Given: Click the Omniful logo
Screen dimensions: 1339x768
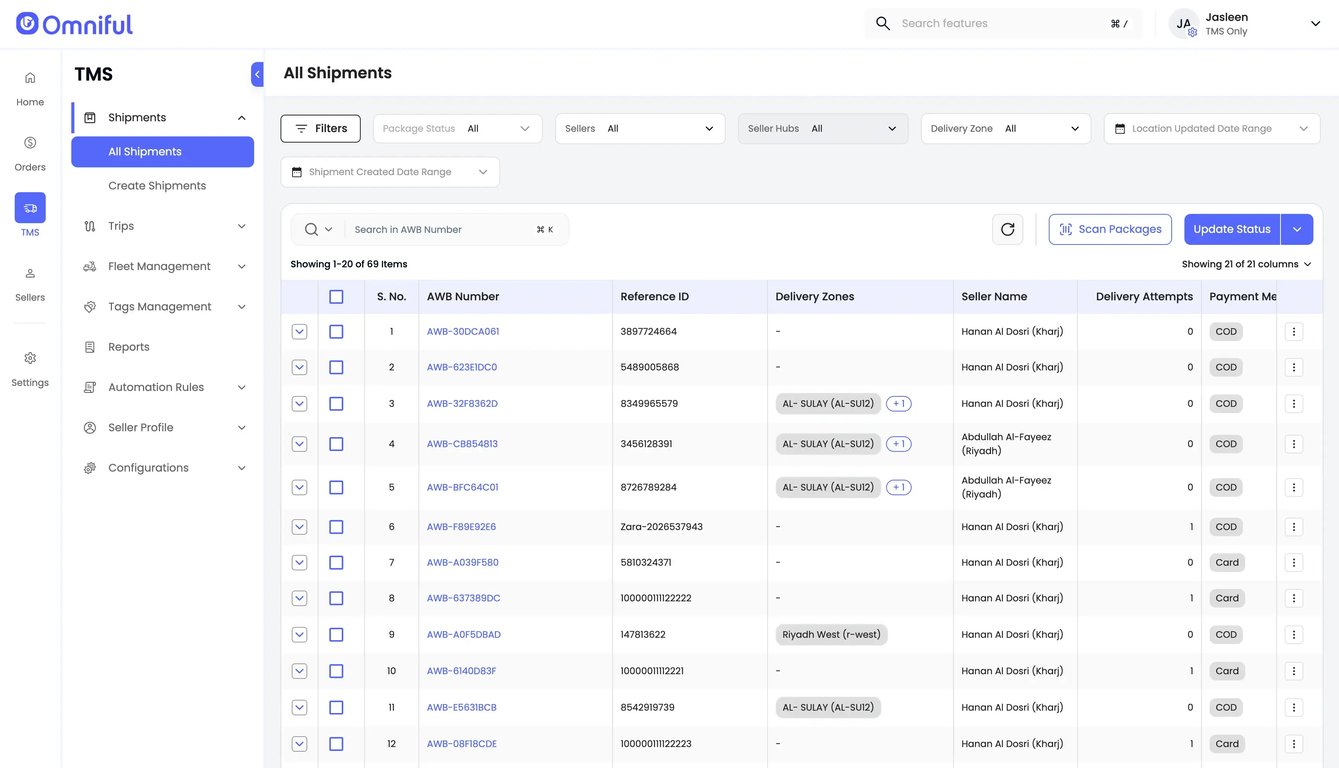Looking at the screenshot, I should click(x=74, y=24).
